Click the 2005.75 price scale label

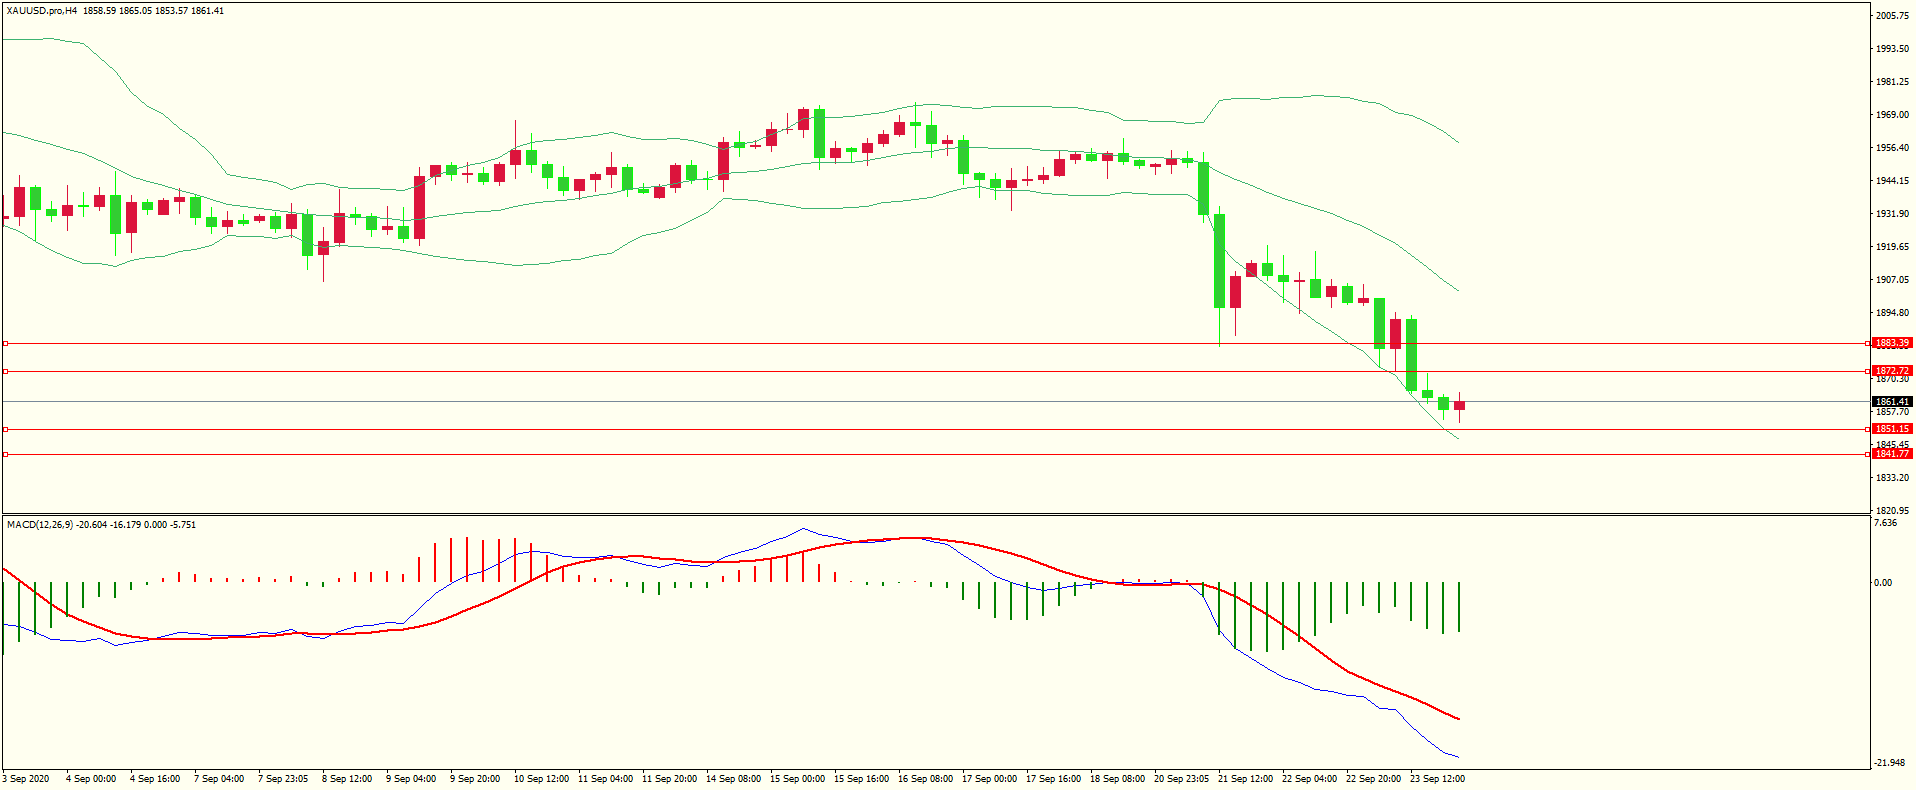(1892, 16)
